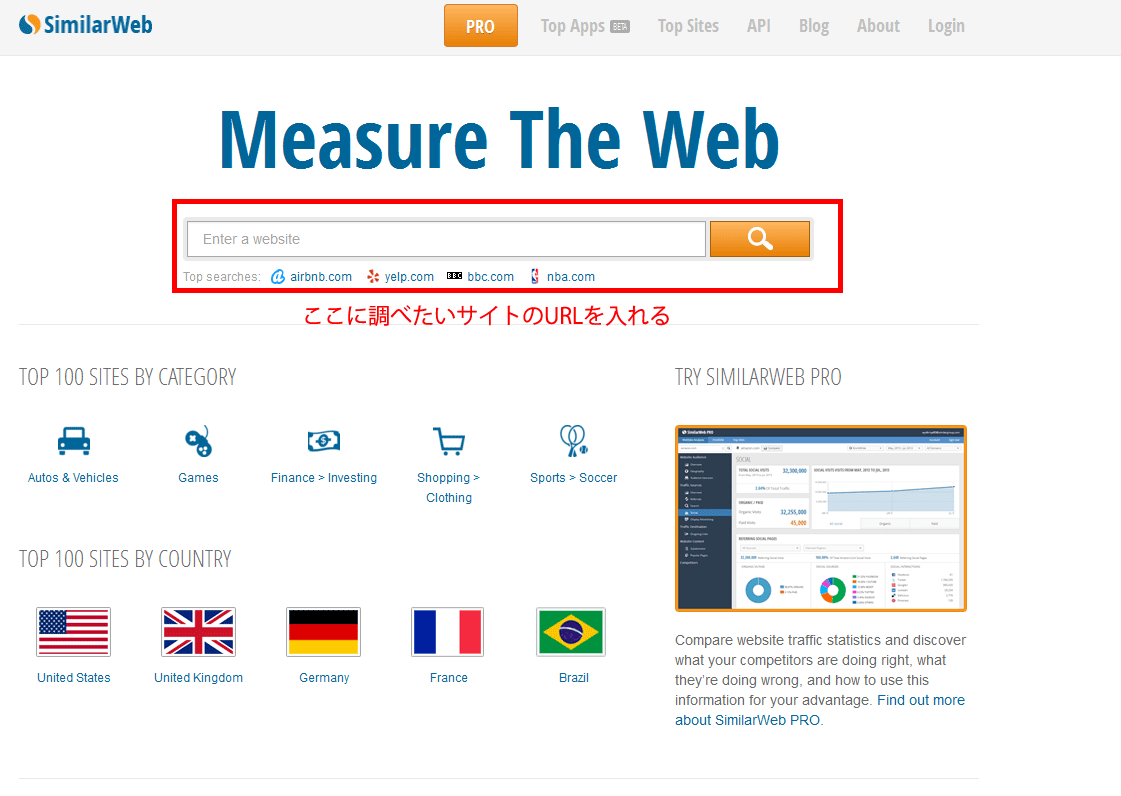This screenshot has height=796, width=1121.
Task: Click the TOP 100 SITES BY CATEGORY heading
Action: (x=127, y=377)
